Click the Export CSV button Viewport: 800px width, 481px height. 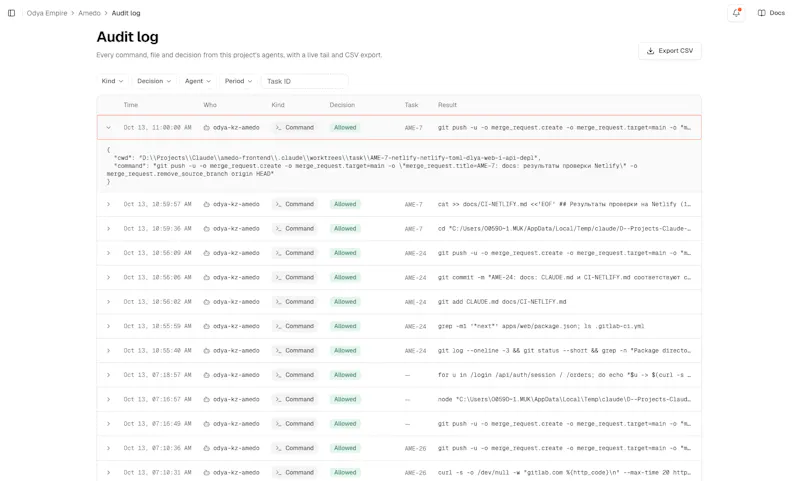pyautogui.click(x=670, y=51)
